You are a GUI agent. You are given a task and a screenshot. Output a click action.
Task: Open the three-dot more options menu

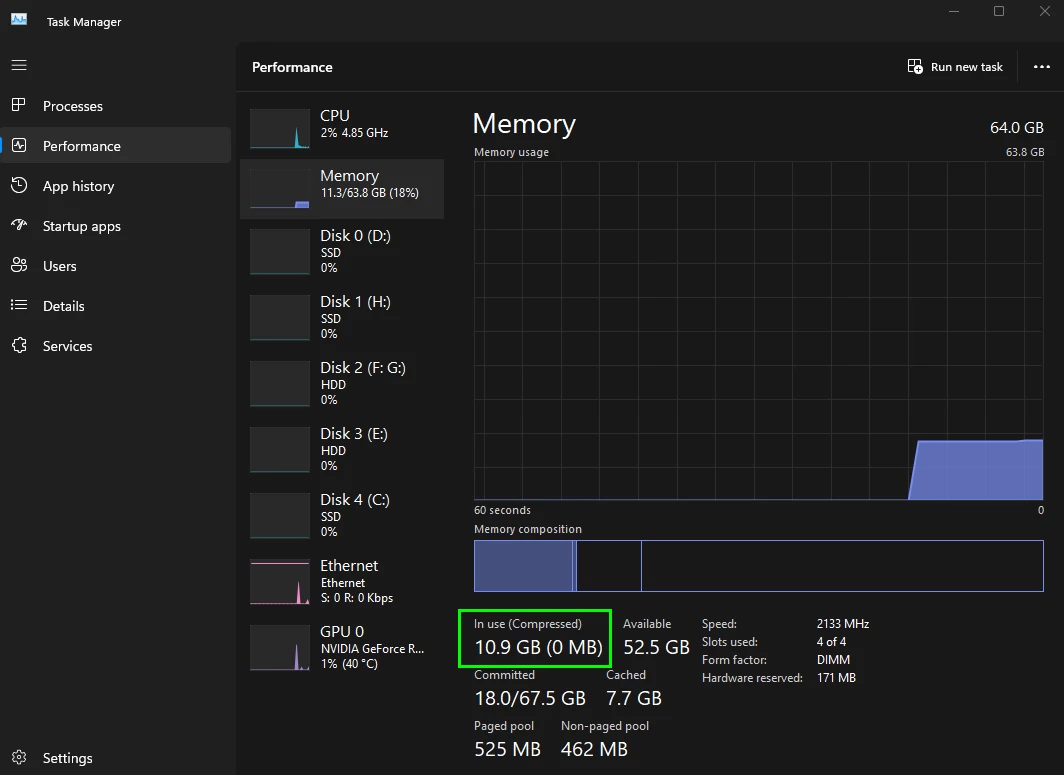click(1042, 67)
